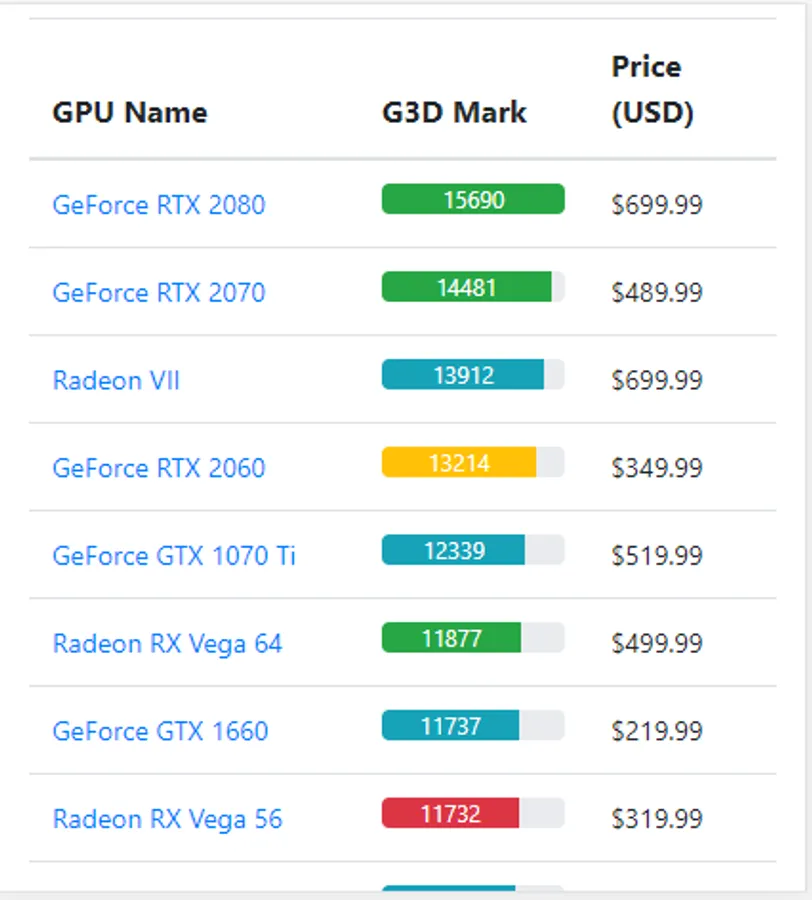Click the yellow 13214 score bar
This screenshot has height=900, width=812.
[x=459, y=463]
